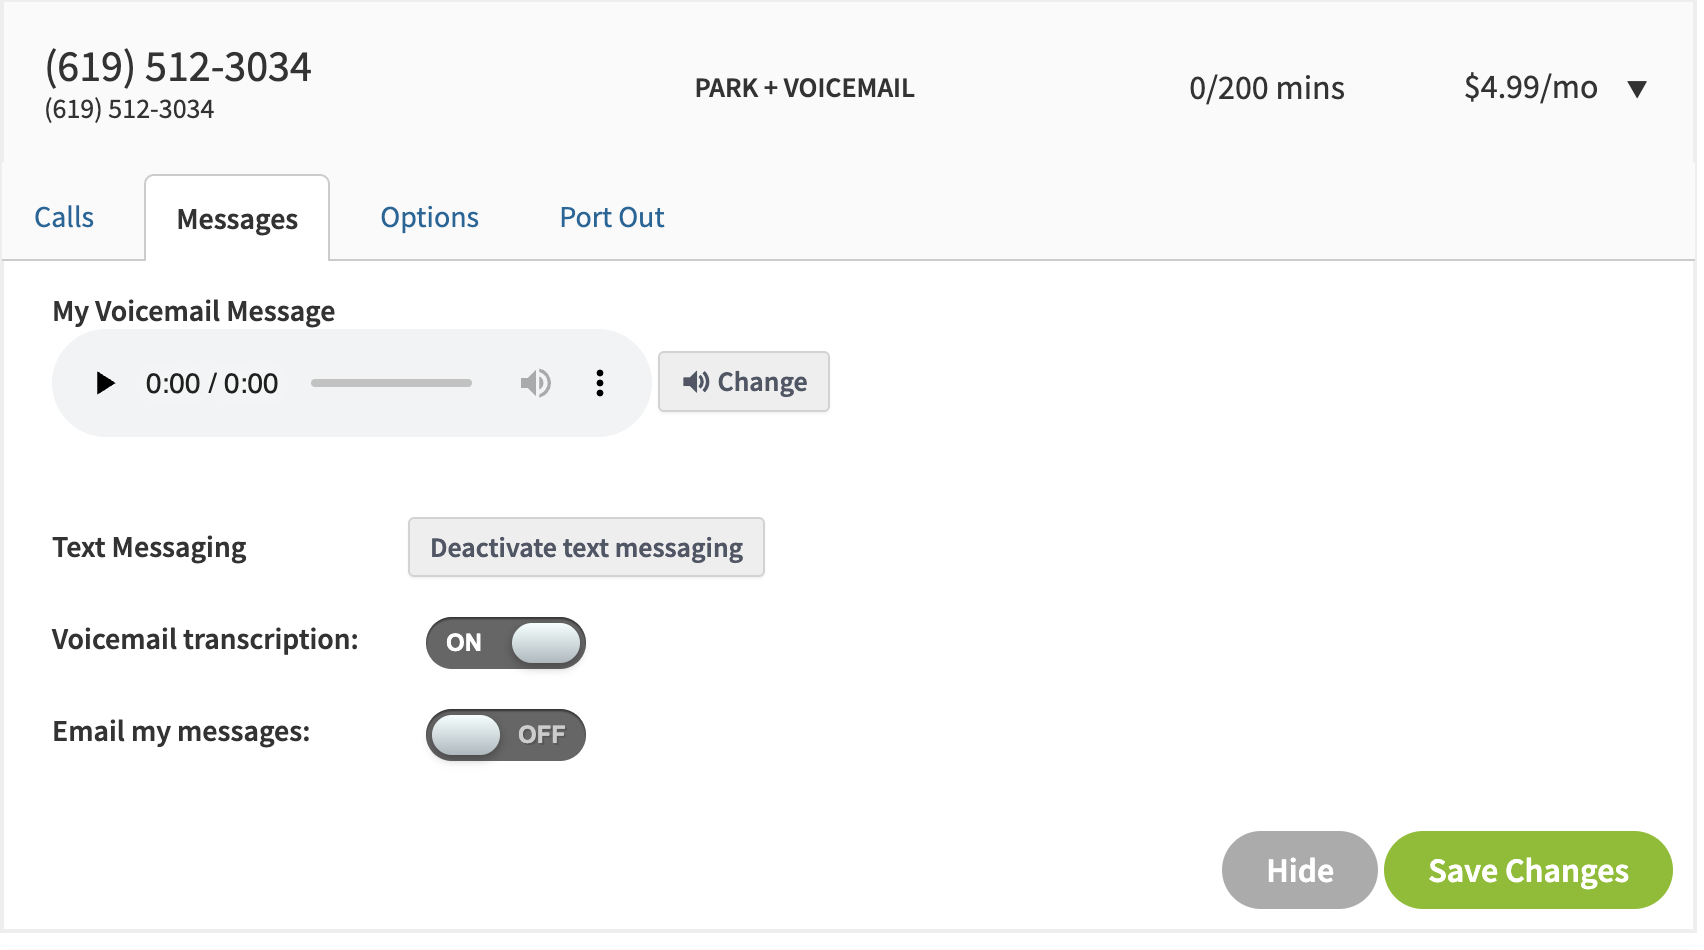
Task: Open the audio player three-dot menu
Action: (600, 383)
